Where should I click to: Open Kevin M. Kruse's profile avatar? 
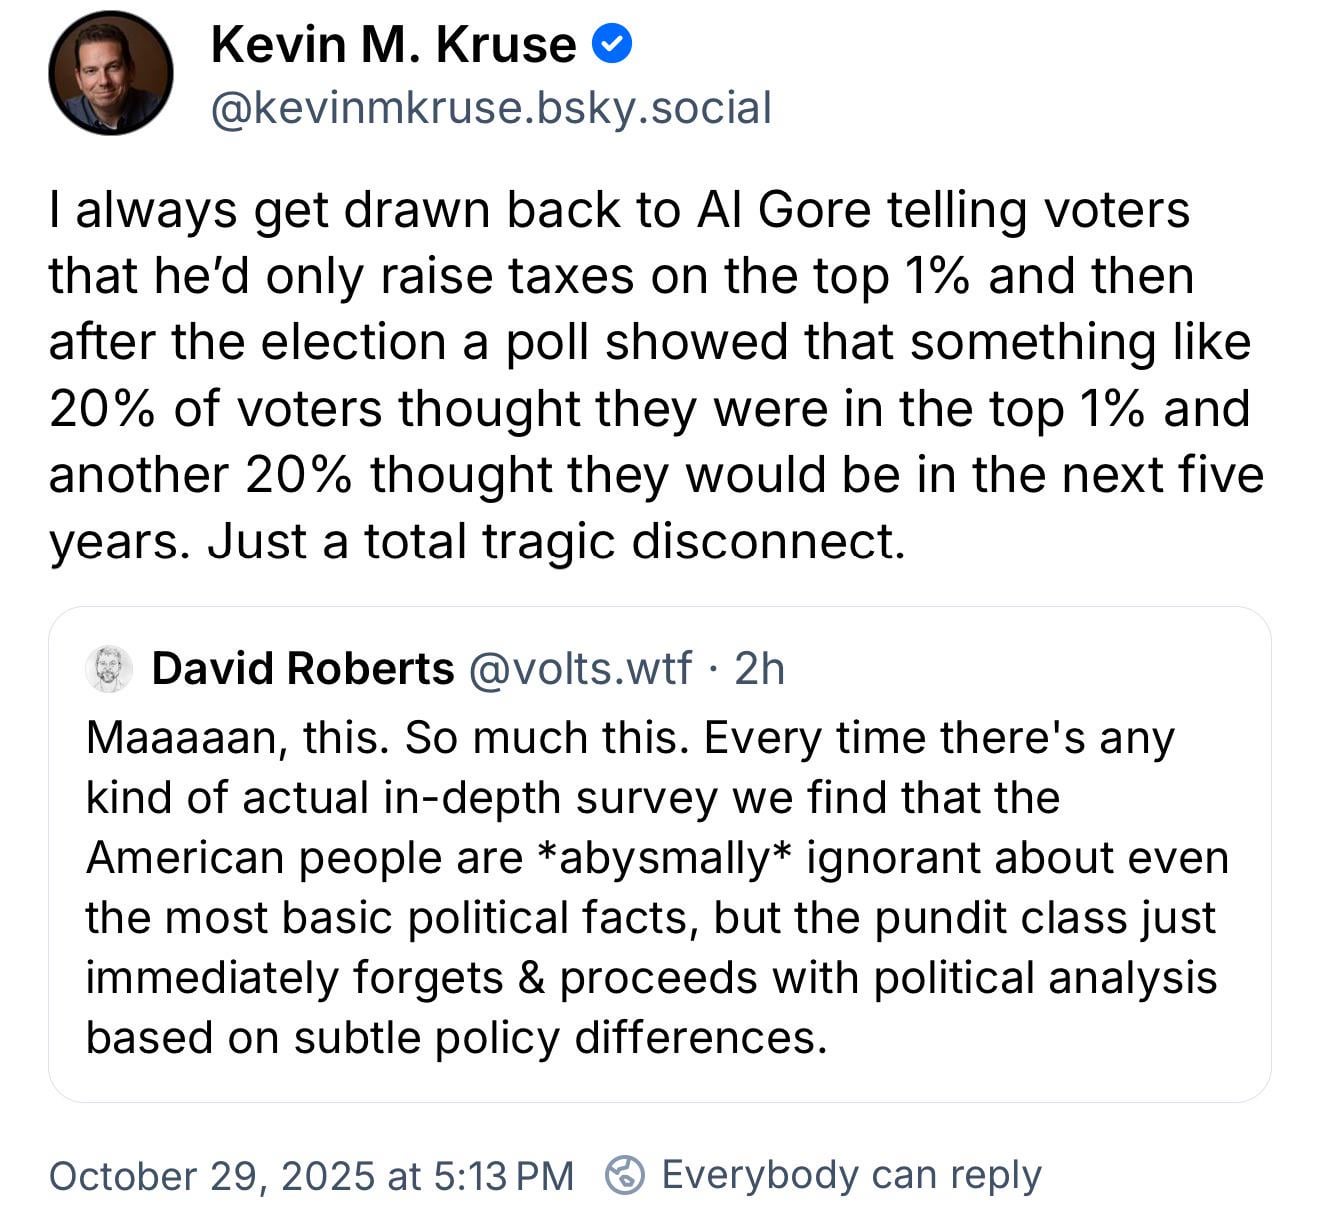(x=110, y=73)
